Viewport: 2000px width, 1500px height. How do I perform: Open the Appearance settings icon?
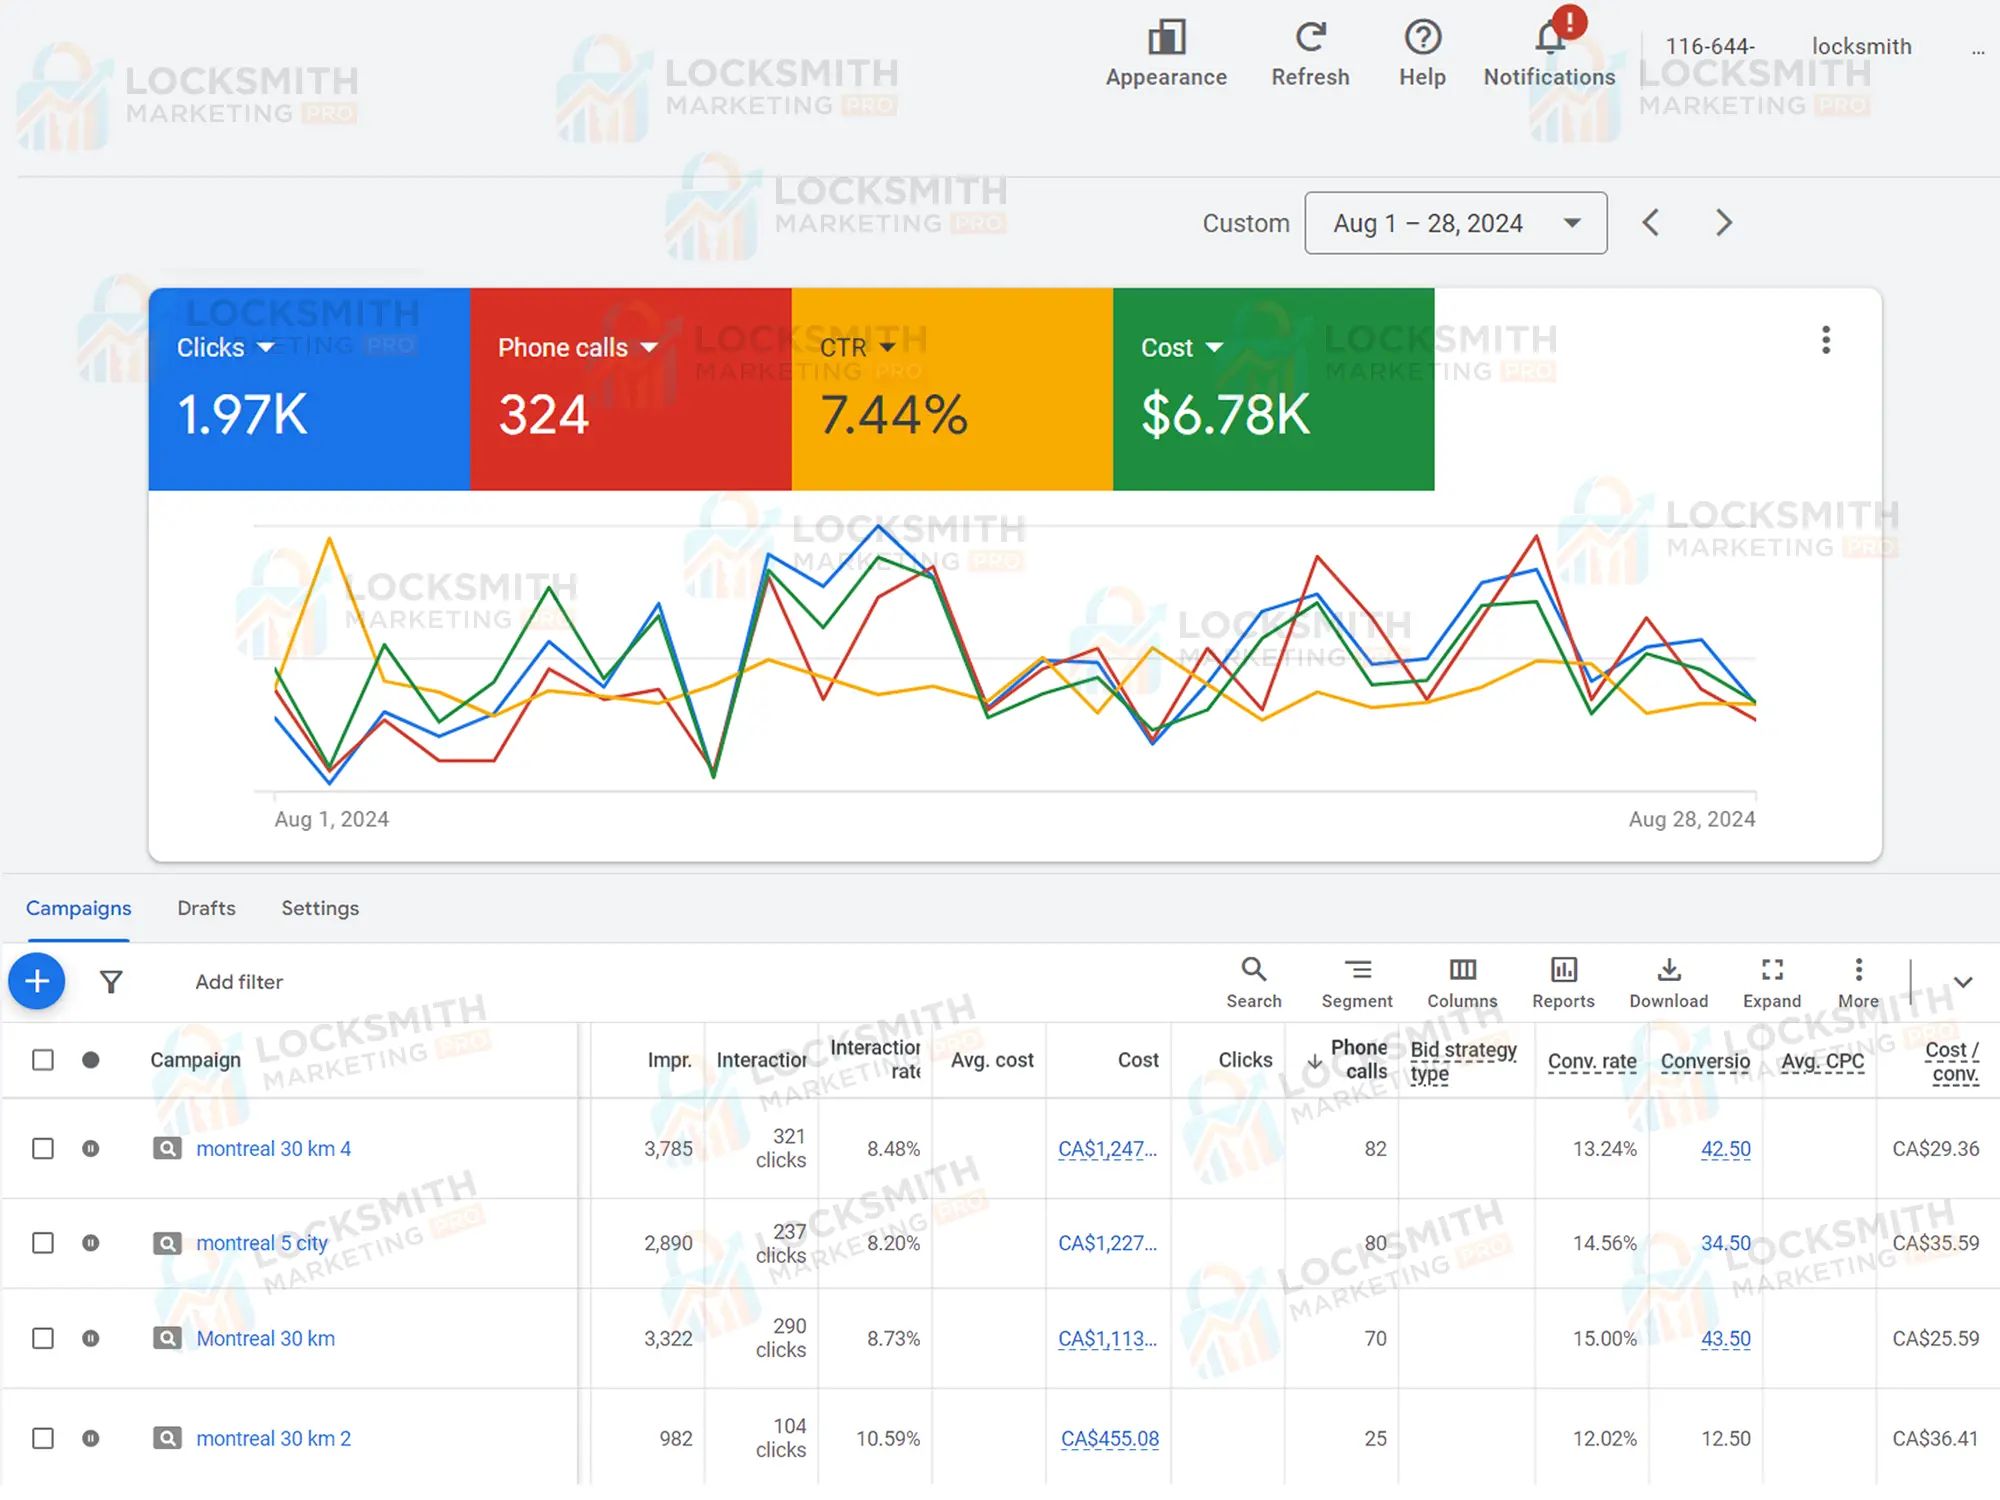[x=1165, y=40]
